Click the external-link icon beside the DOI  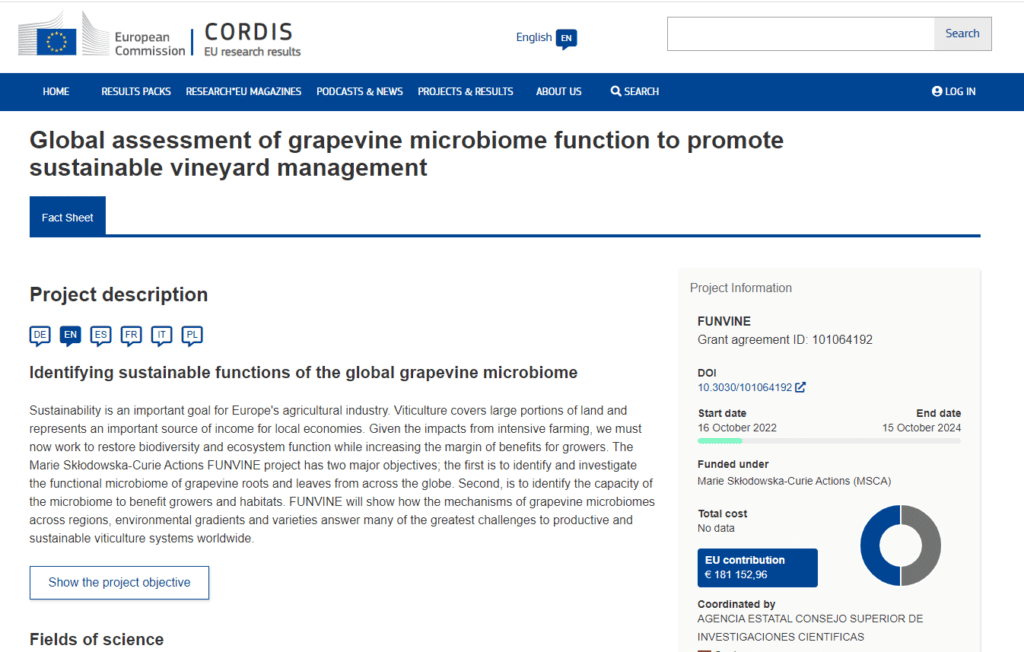pyautogui.click(x=800, y=387)
